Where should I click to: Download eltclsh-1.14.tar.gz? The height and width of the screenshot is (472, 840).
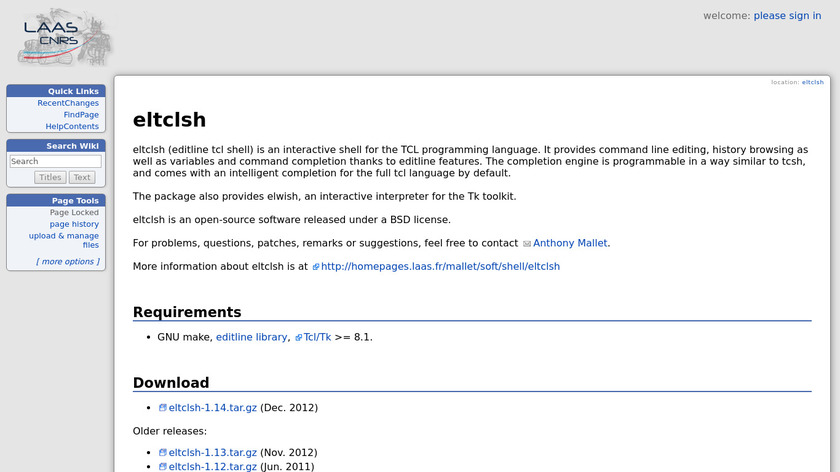213,408
